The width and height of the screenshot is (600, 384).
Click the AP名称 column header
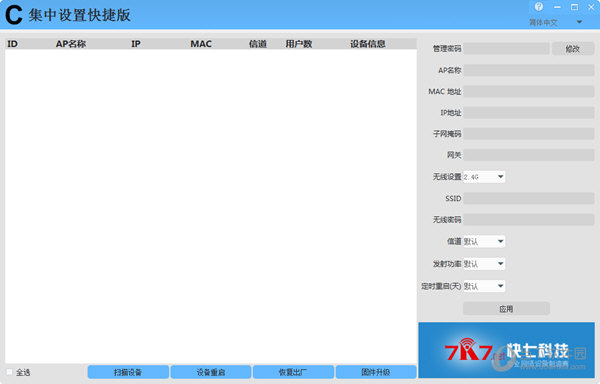click(71, 44)
